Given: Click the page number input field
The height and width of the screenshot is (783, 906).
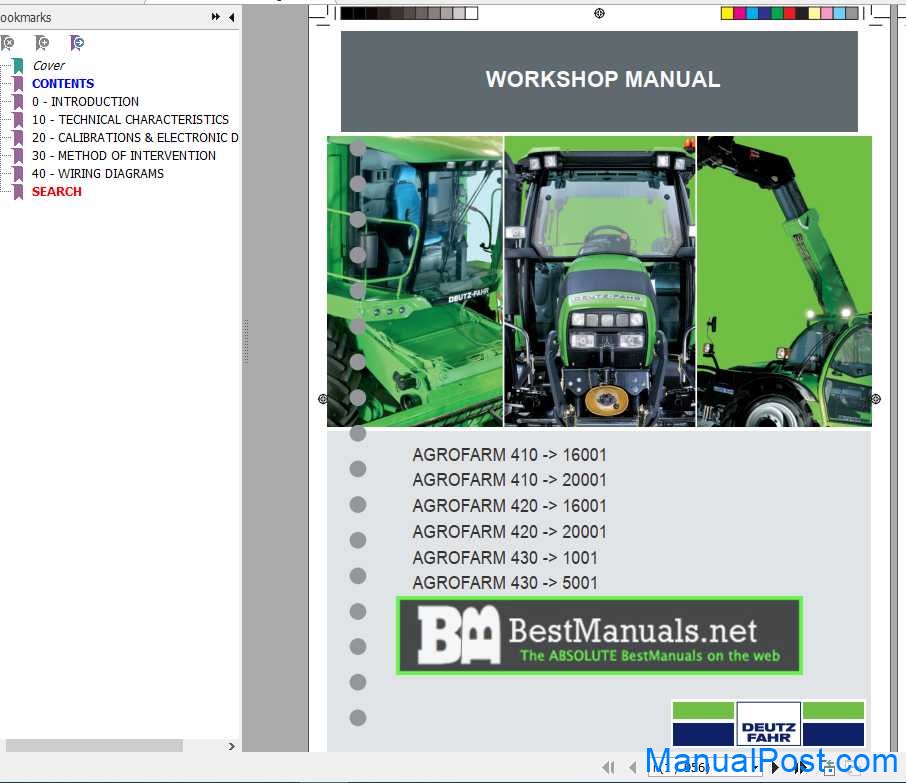Looking at the screenshot, I should point(704,767).
